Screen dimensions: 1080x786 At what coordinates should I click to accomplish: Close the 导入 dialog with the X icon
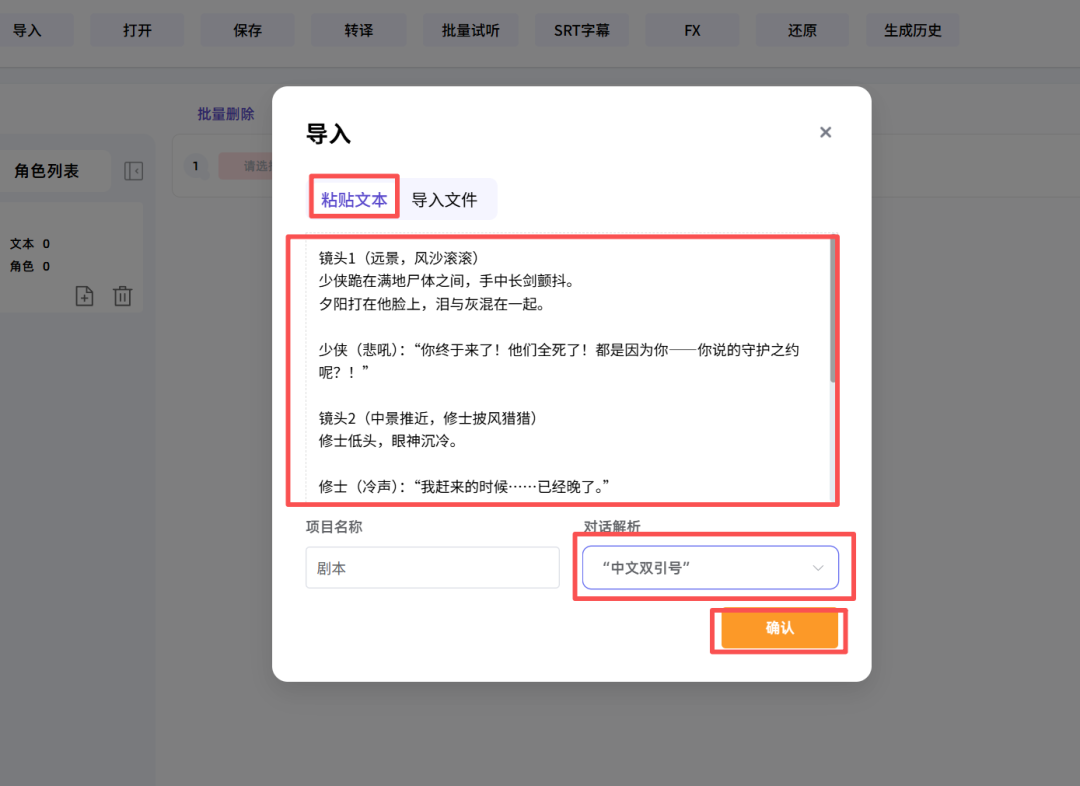[x=825, y=132]
